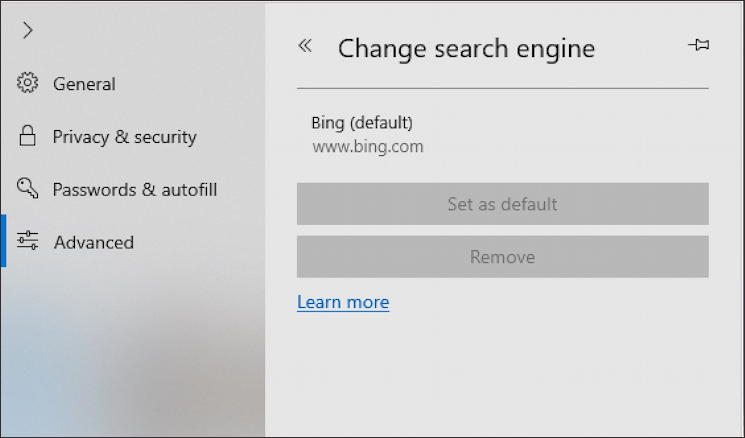Viewport: 745px width, 438px height.
Task: Click the divider line under the heading
Action: (503, 88)
